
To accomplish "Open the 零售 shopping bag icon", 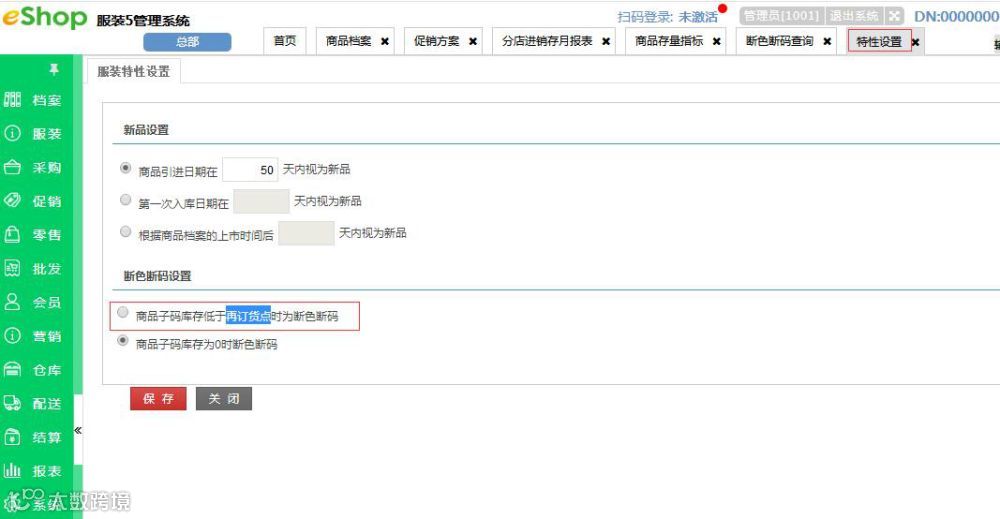I will [x=12, y=235].
